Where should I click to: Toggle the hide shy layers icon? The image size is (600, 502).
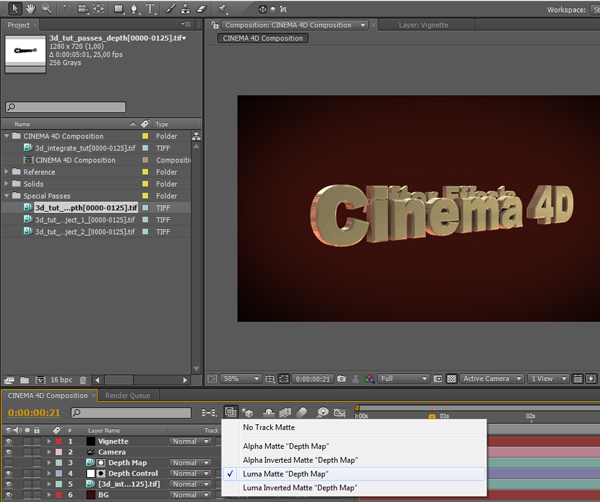pos(269,412)
